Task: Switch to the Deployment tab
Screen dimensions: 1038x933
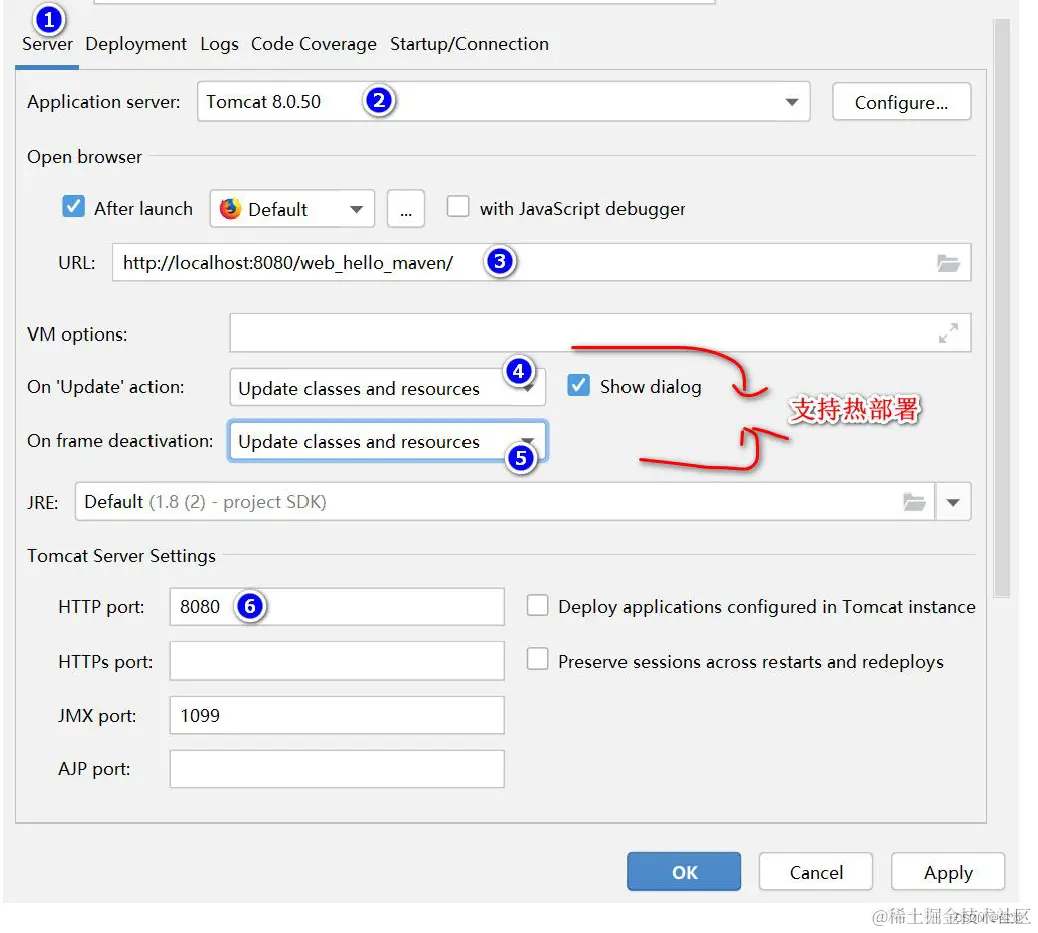Action: click(x=136, y=44)
